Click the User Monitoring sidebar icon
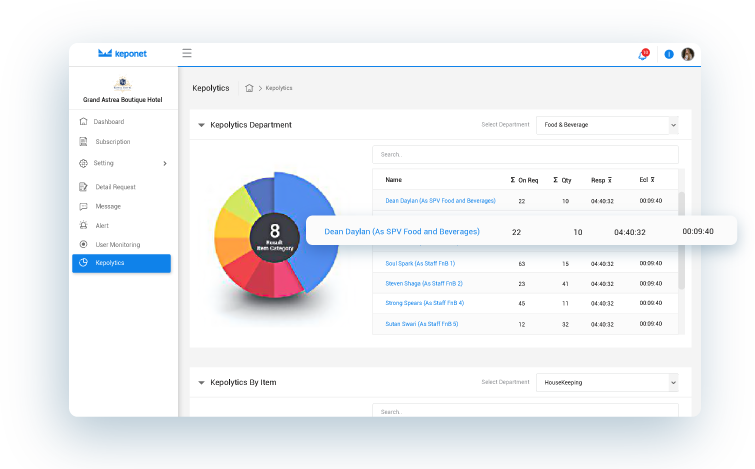The width and height of the screenshot is (755, 469). pyautogui.click(x=84, y=244)
